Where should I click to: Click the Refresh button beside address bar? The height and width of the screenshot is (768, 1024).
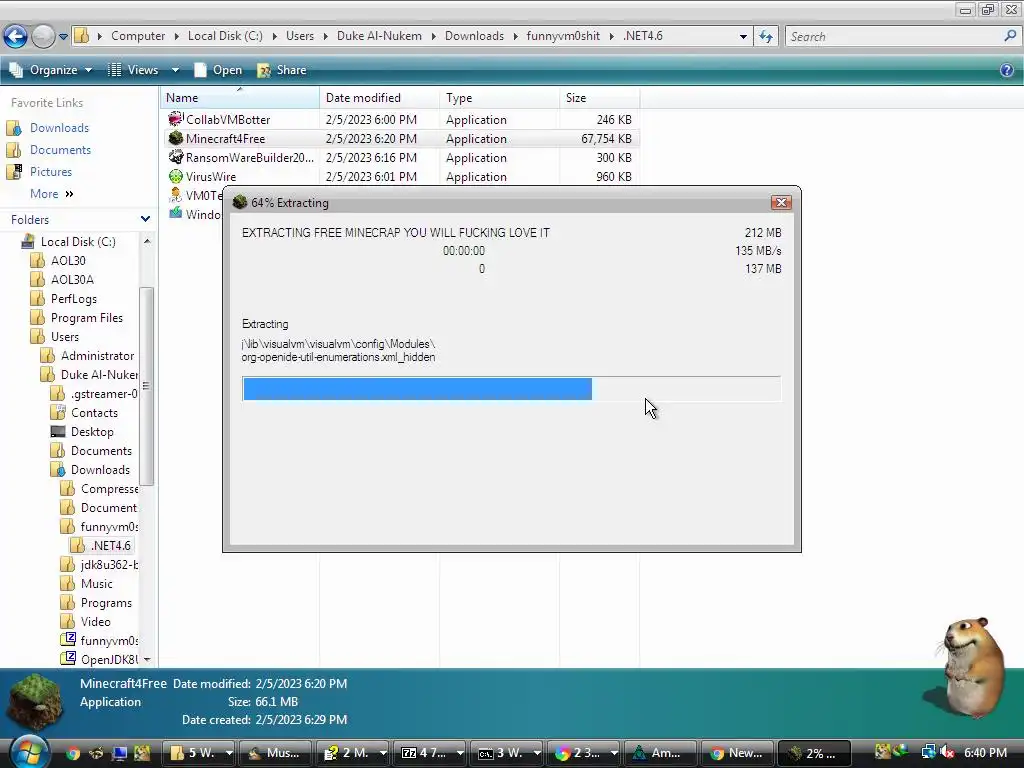pyautogui.click(x=766, y=37)
